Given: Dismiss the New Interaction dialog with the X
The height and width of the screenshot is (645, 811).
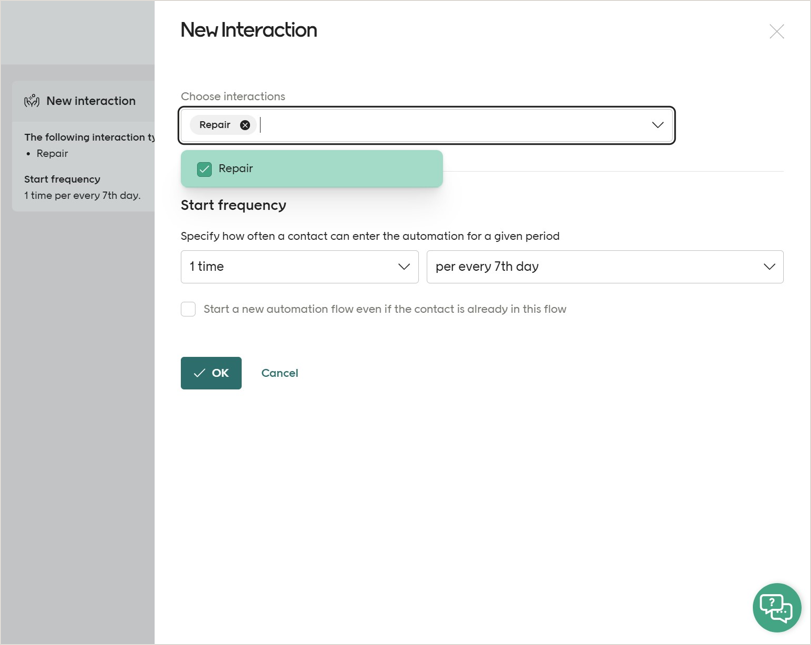Looking at the screenshot, I should [x=777, y=31].
